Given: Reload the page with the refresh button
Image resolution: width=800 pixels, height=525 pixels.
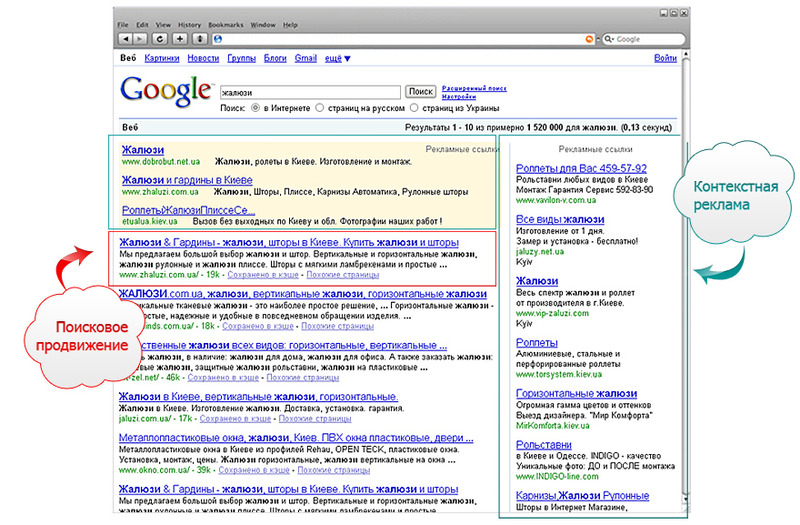Looking at the screenshot, I should (x=159, y=39).
